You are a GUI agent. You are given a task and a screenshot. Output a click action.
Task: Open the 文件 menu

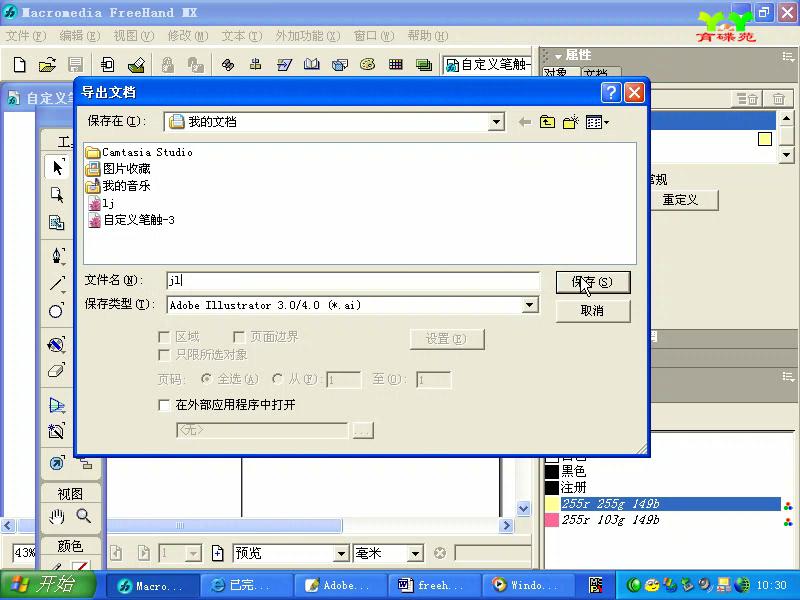point(26,36)
